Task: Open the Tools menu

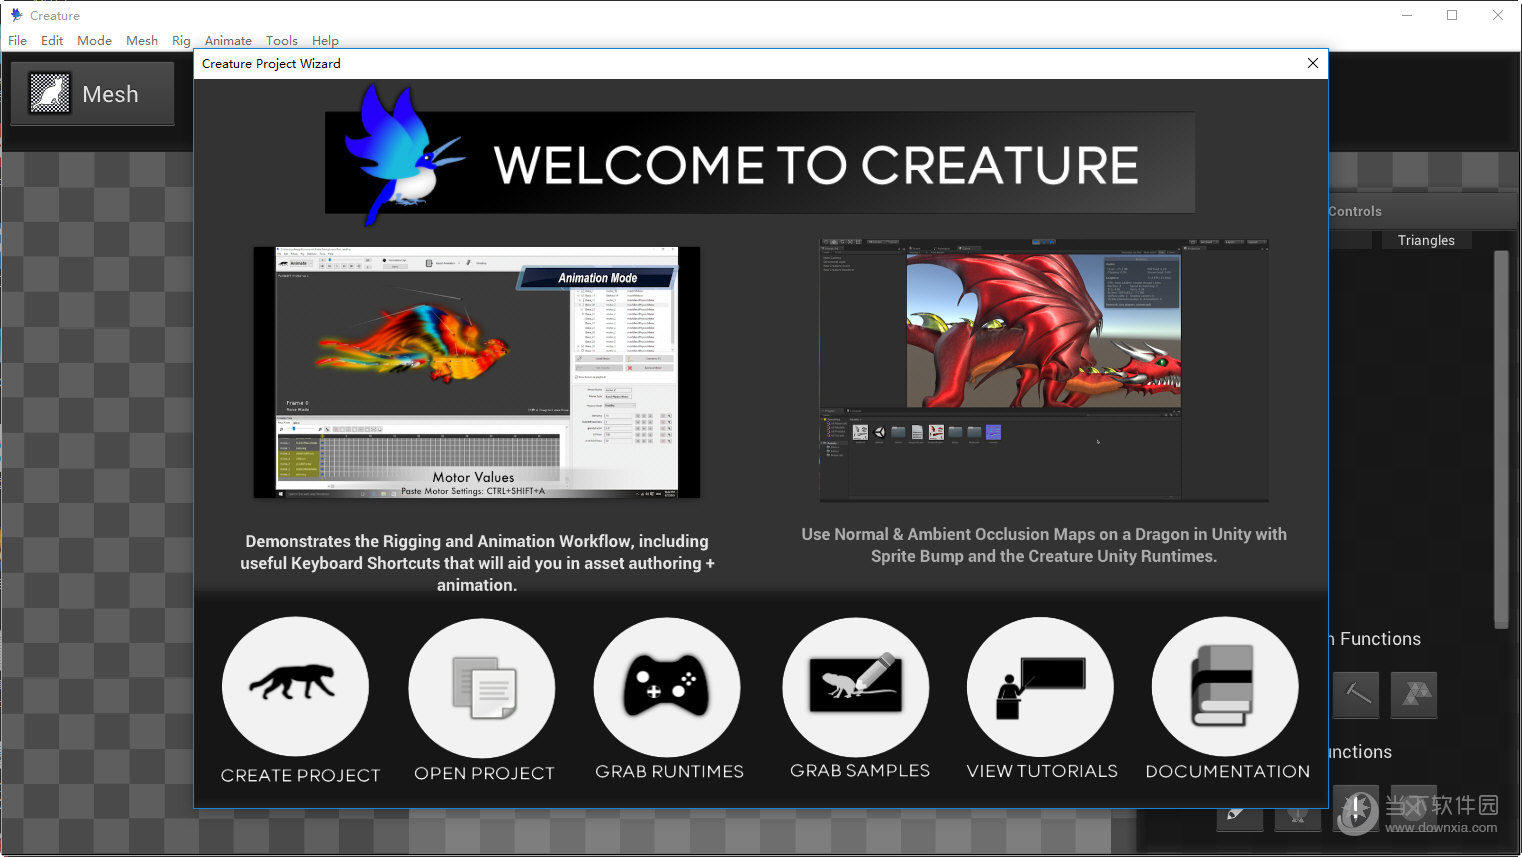Action: tap(282, 40)
